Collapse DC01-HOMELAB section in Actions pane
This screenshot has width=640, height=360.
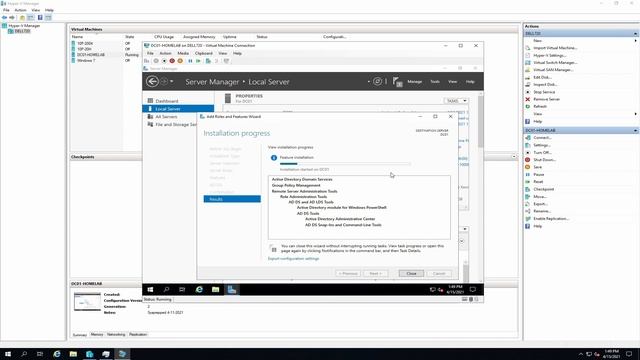coord(636,131)
